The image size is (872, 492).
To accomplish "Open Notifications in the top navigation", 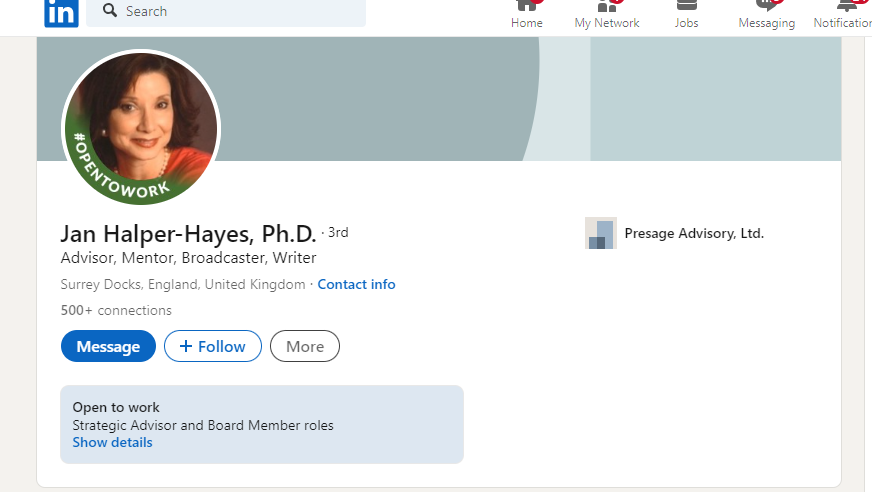I will click(843, 15).
